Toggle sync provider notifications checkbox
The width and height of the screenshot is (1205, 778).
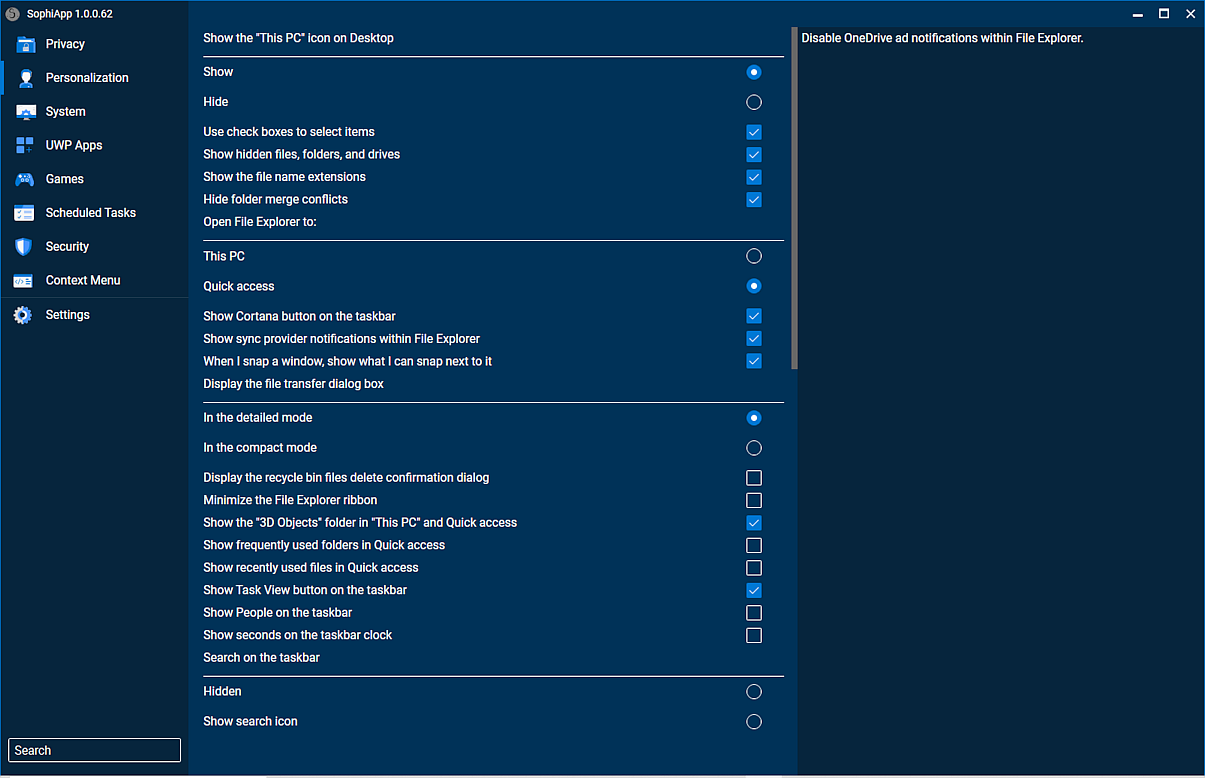tap(754, 339)
